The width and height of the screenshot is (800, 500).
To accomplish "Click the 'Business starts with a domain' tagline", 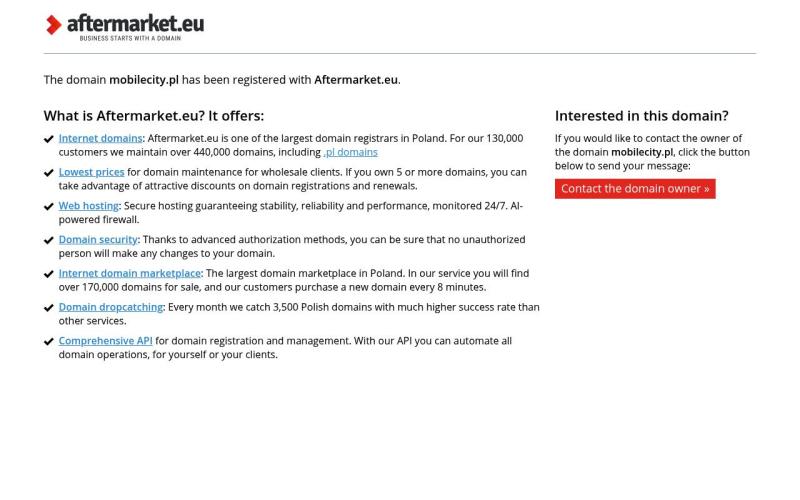I will point(130,38).
